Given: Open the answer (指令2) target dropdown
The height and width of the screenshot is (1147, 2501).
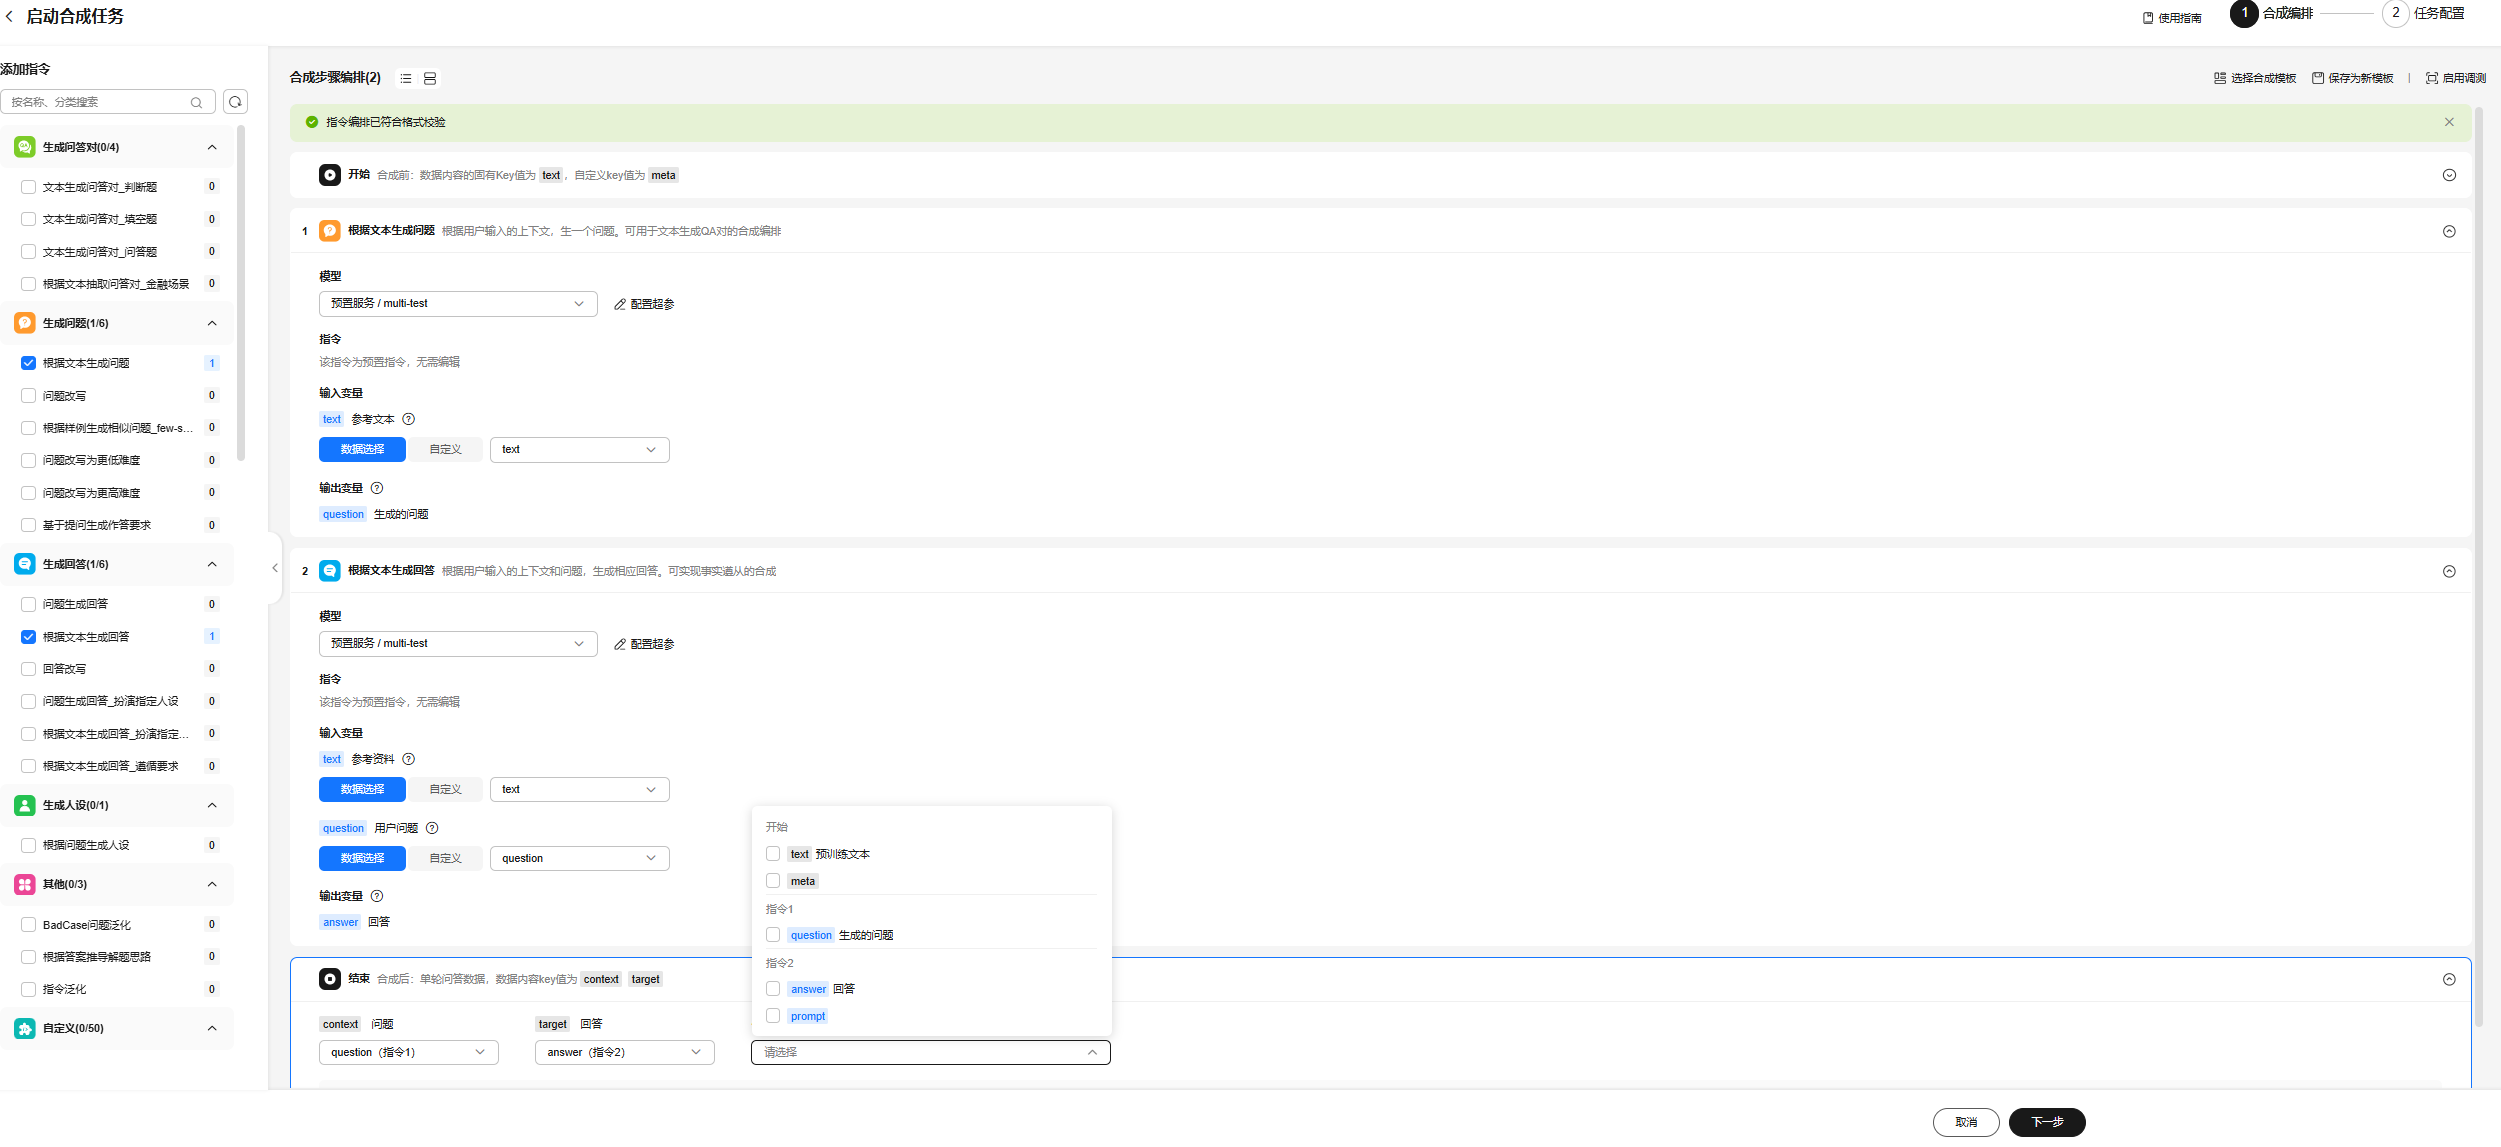Looking at the screenshot, I should 624,1052.
